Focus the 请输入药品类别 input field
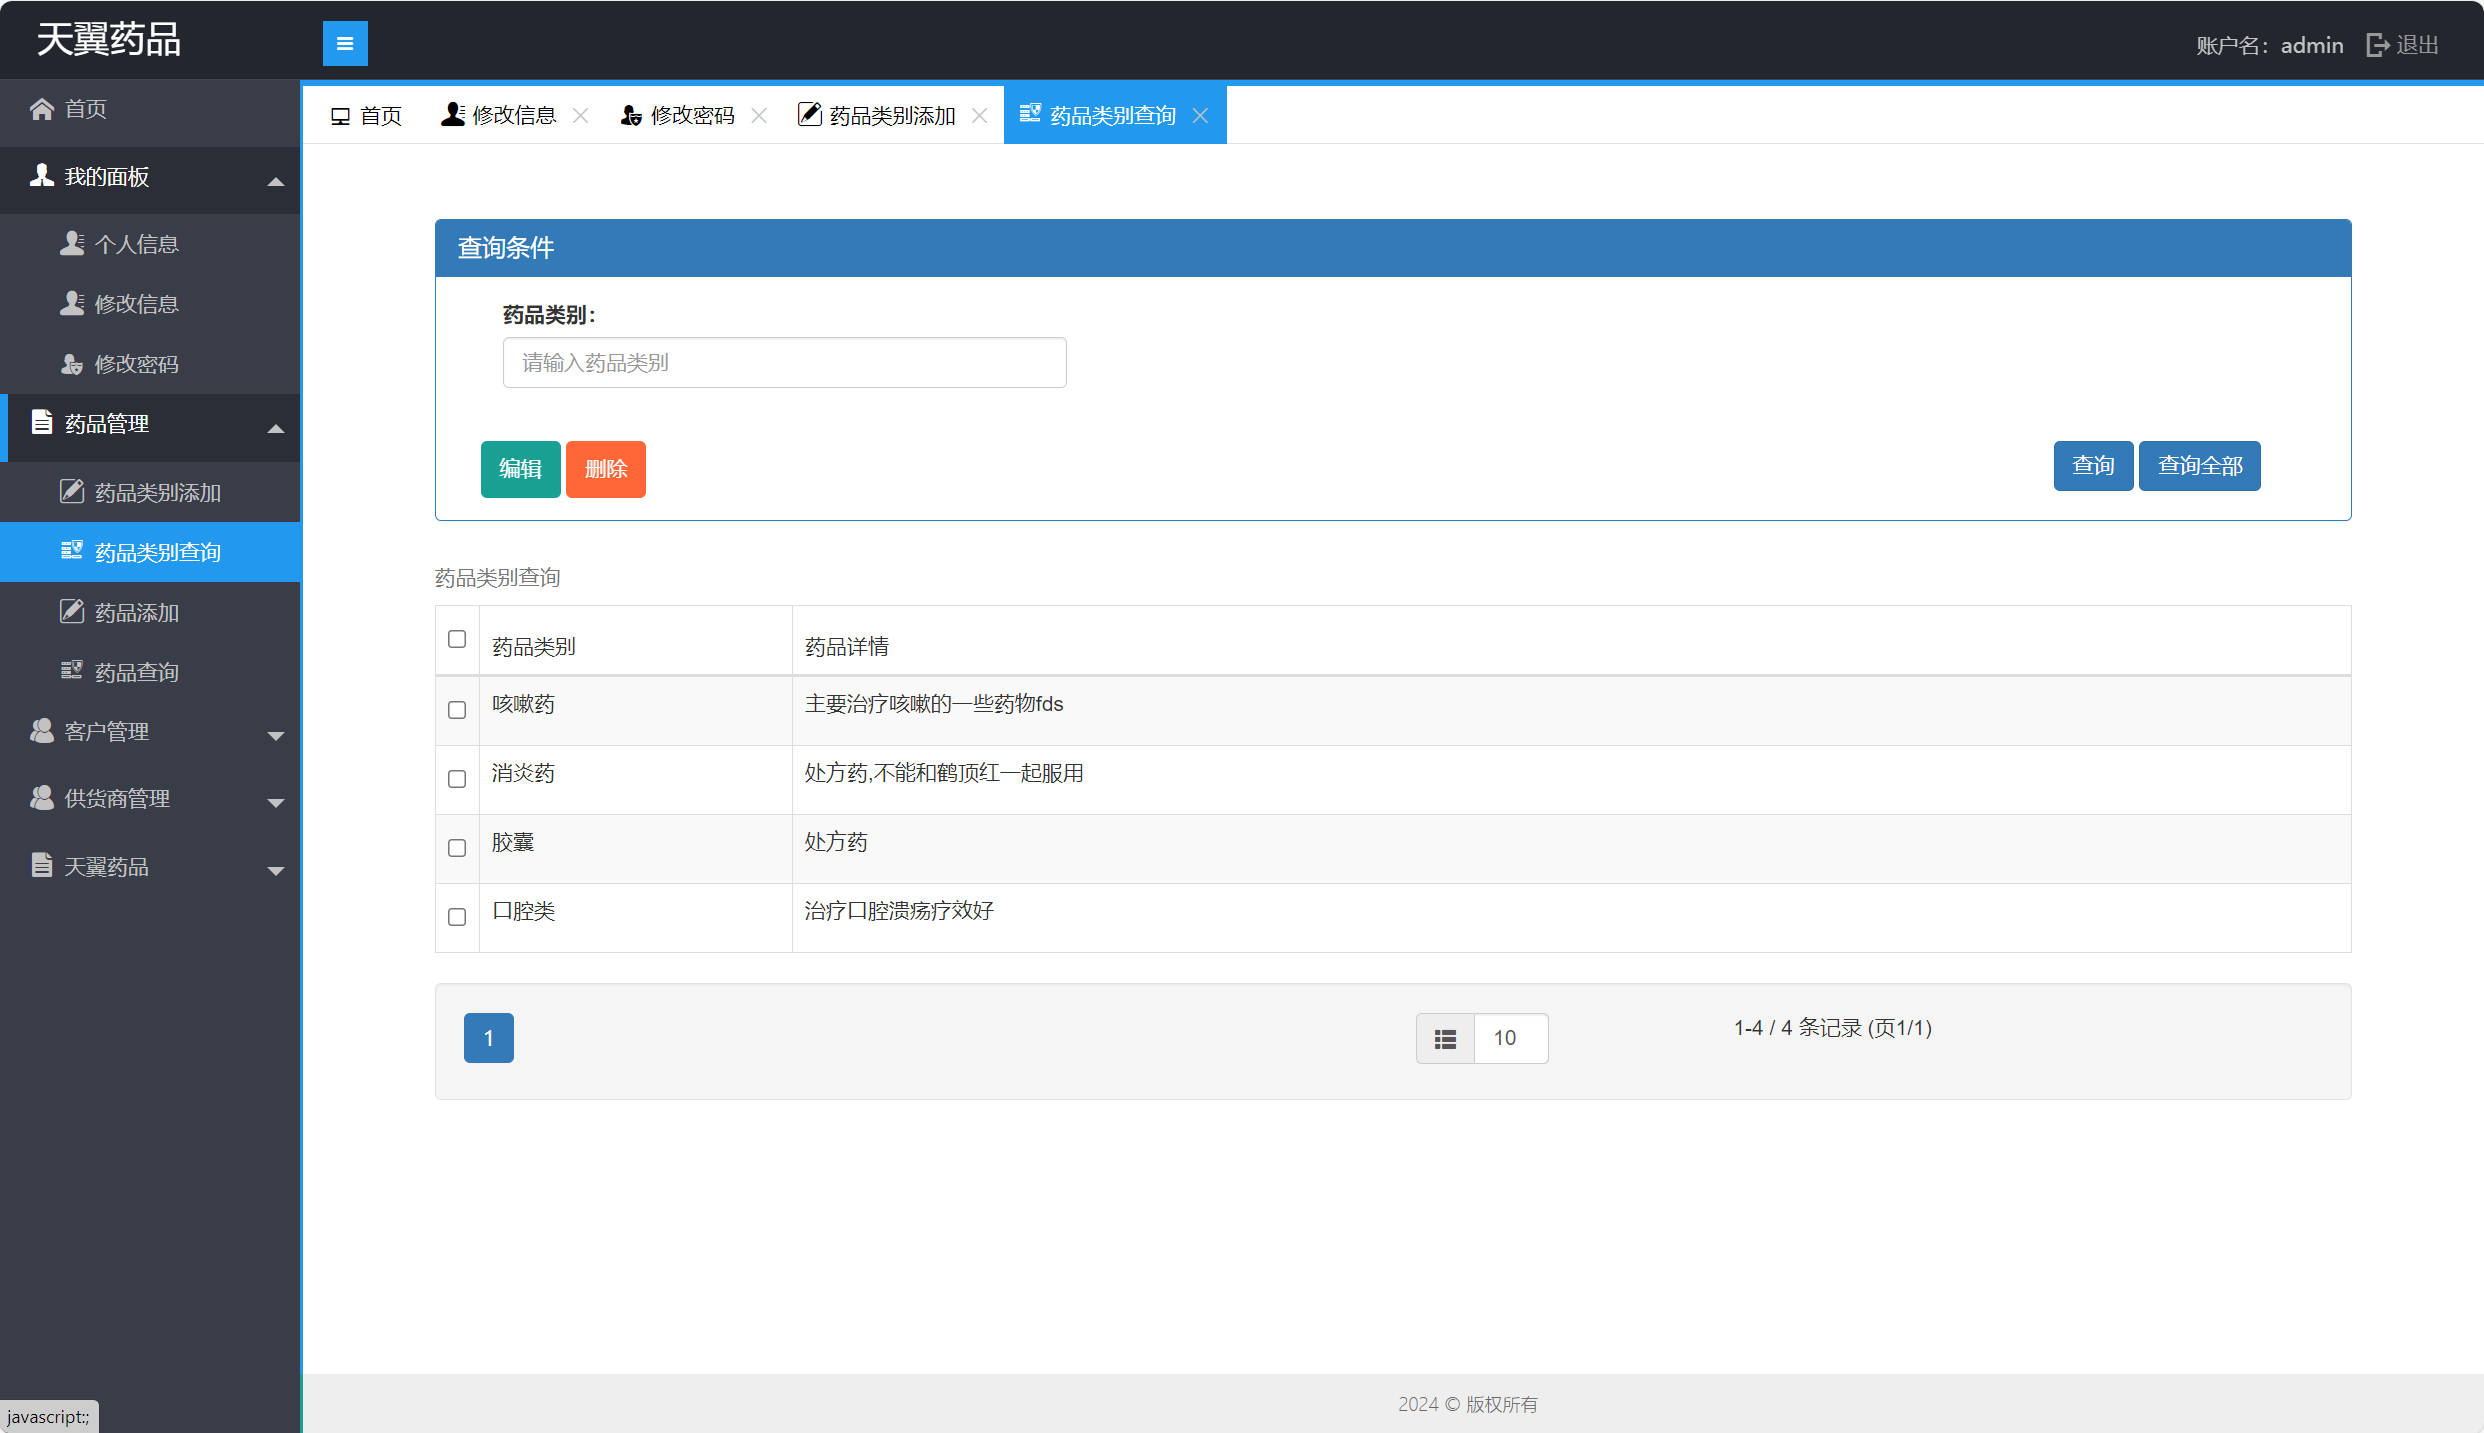 (x=784, y=363)
